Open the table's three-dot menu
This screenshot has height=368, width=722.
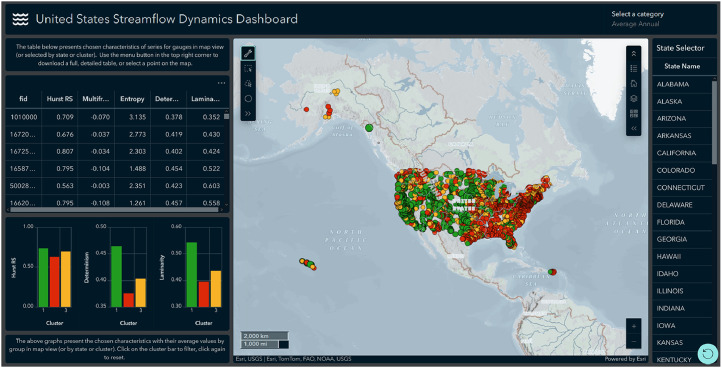coord(221,83)
